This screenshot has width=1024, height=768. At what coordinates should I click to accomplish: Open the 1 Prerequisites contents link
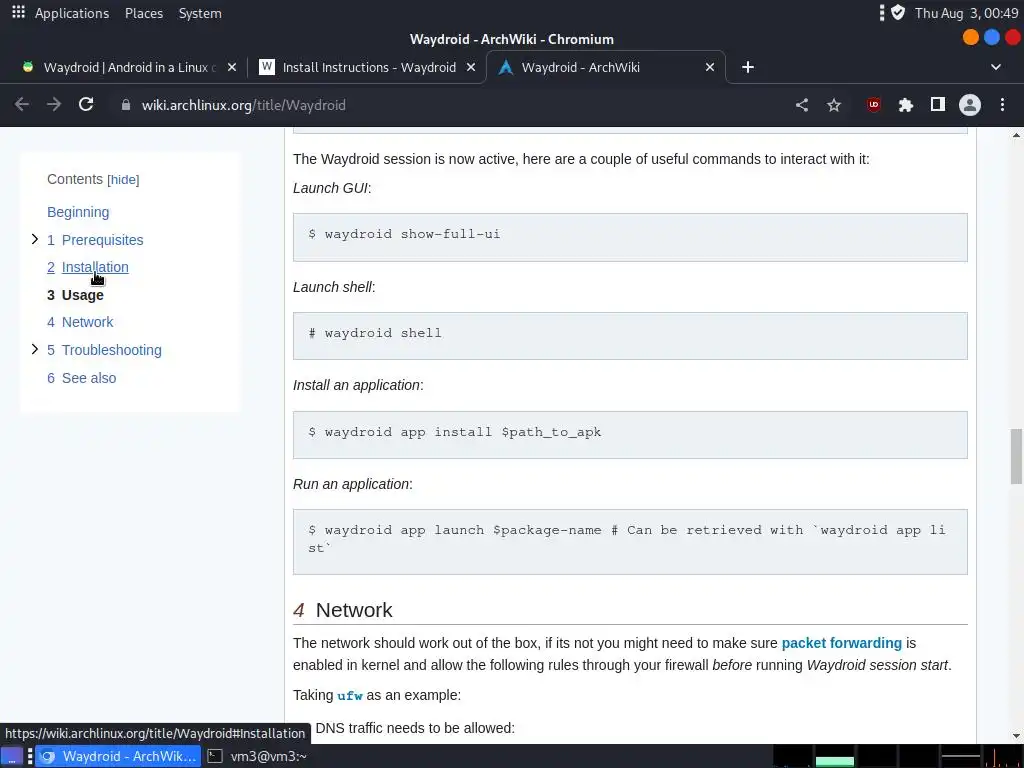95,240
